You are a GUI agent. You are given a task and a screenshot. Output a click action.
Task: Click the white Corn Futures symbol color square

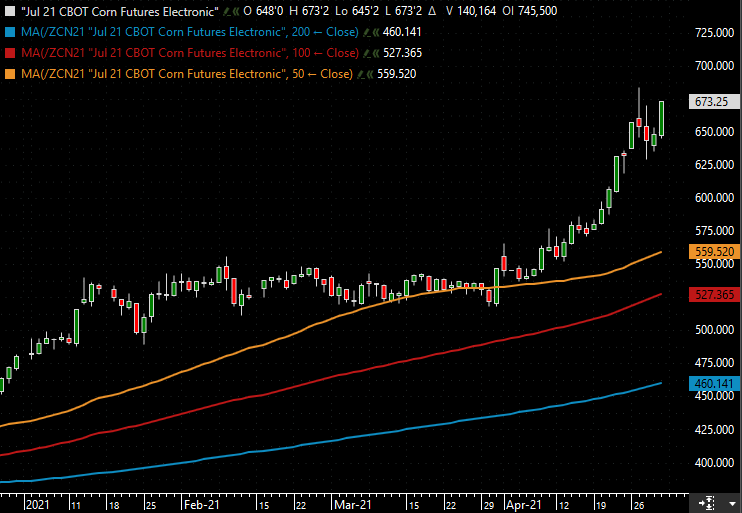coord(9,11)
